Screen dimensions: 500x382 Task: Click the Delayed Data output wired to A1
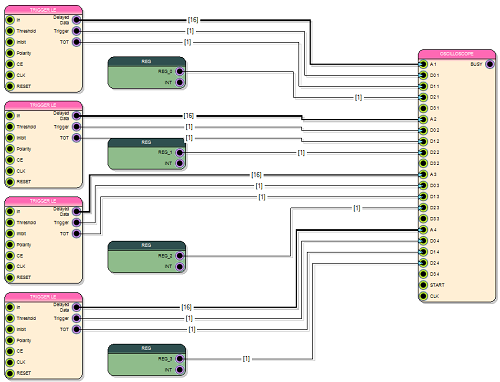pos(77,20)
